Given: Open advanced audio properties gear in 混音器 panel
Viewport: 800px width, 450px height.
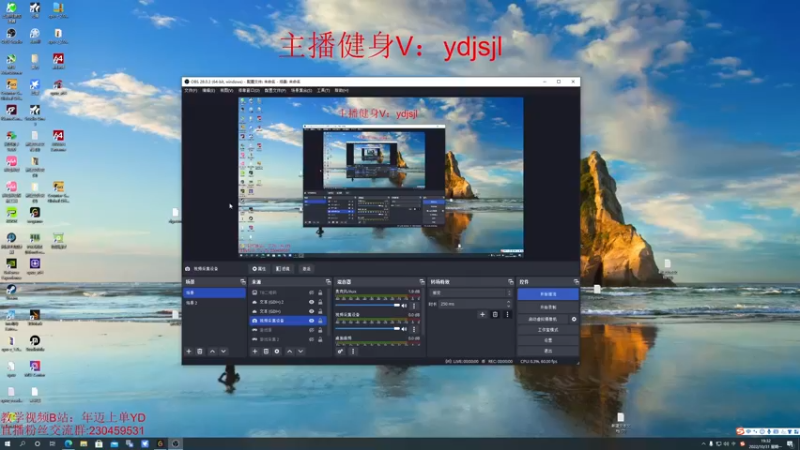Looking at the screenshot, I should coord(340,352).
